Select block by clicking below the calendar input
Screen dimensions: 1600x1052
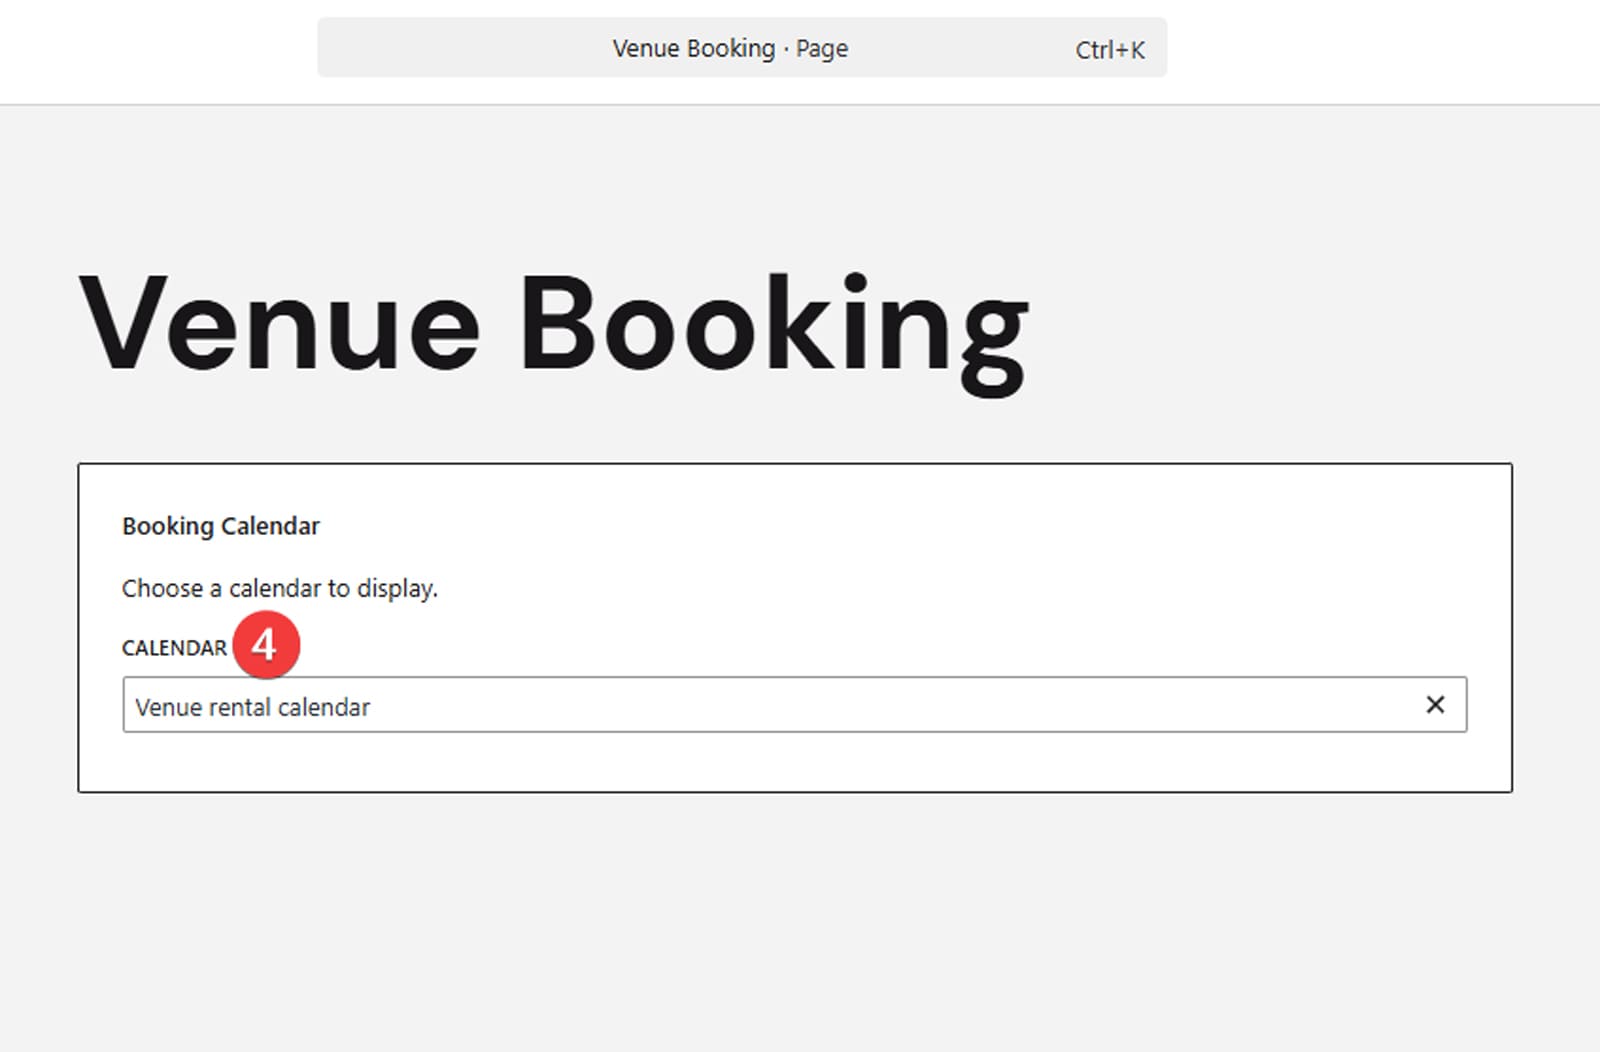point(795,763)
